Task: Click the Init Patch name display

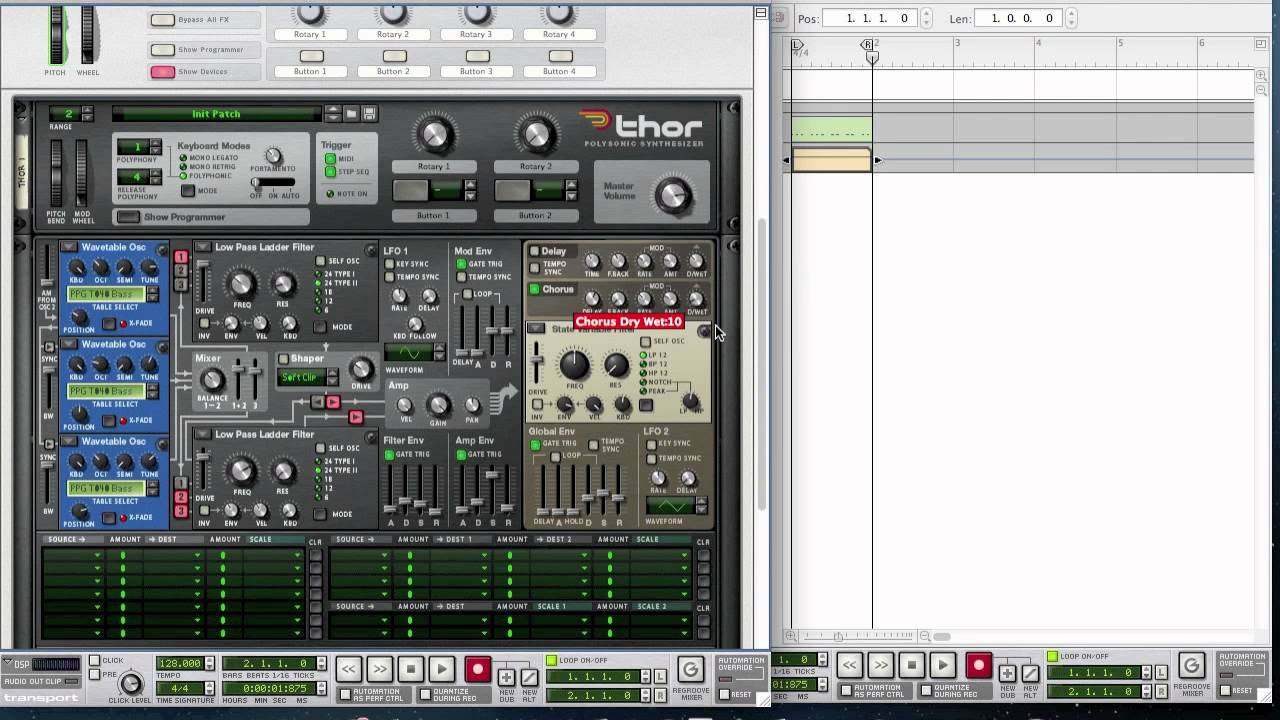Action: coord(217,114)
